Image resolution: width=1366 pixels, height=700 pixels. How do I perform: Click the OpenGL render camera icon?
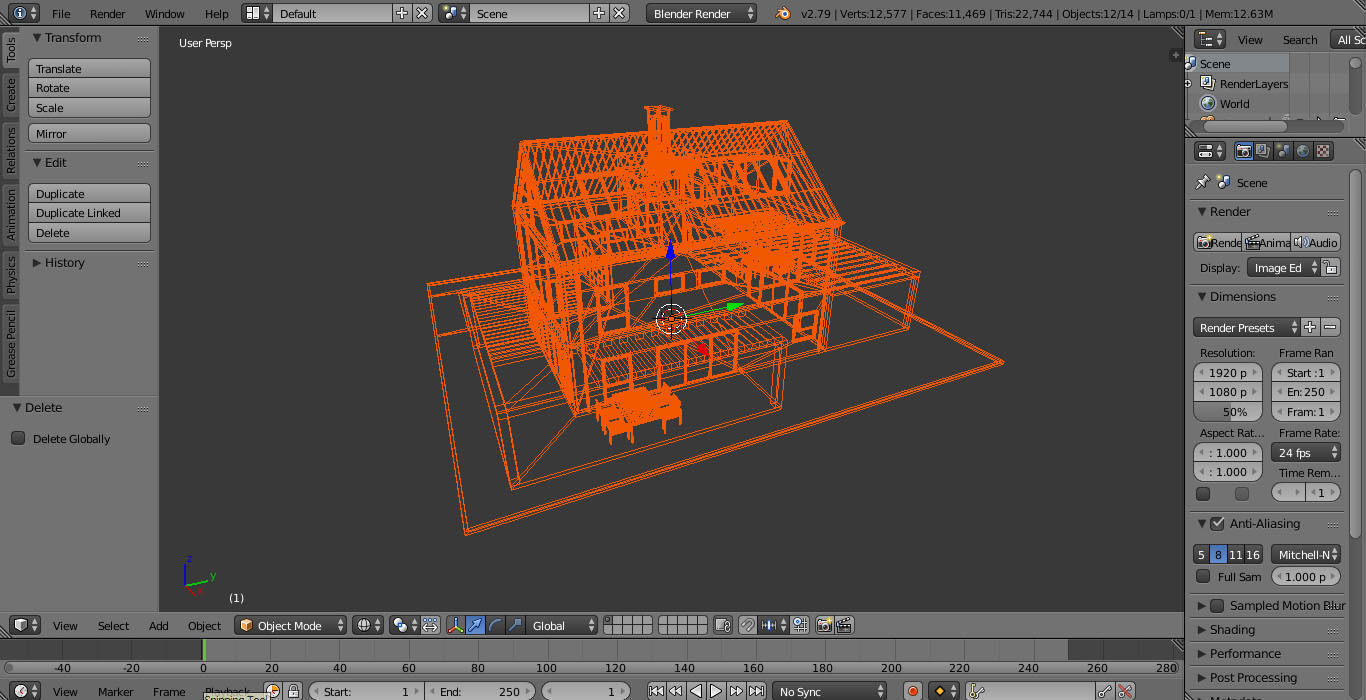[x=824, y=625]
